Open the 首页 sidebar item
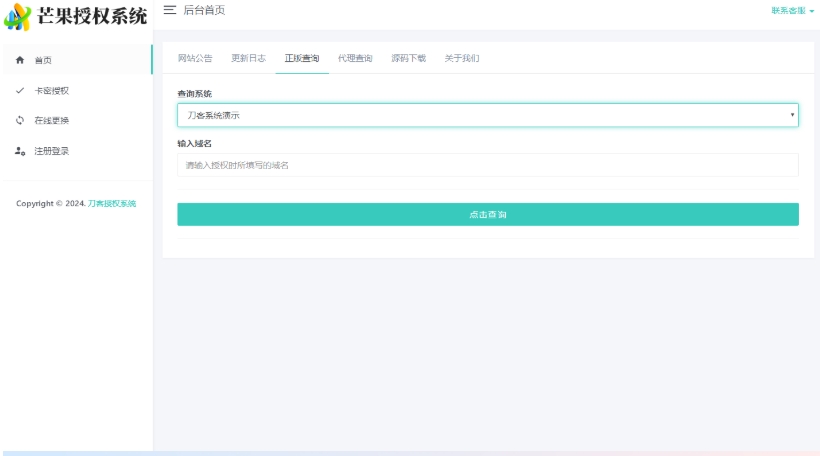820x456 pixels. pyautogui.click(x=78, y=60)
